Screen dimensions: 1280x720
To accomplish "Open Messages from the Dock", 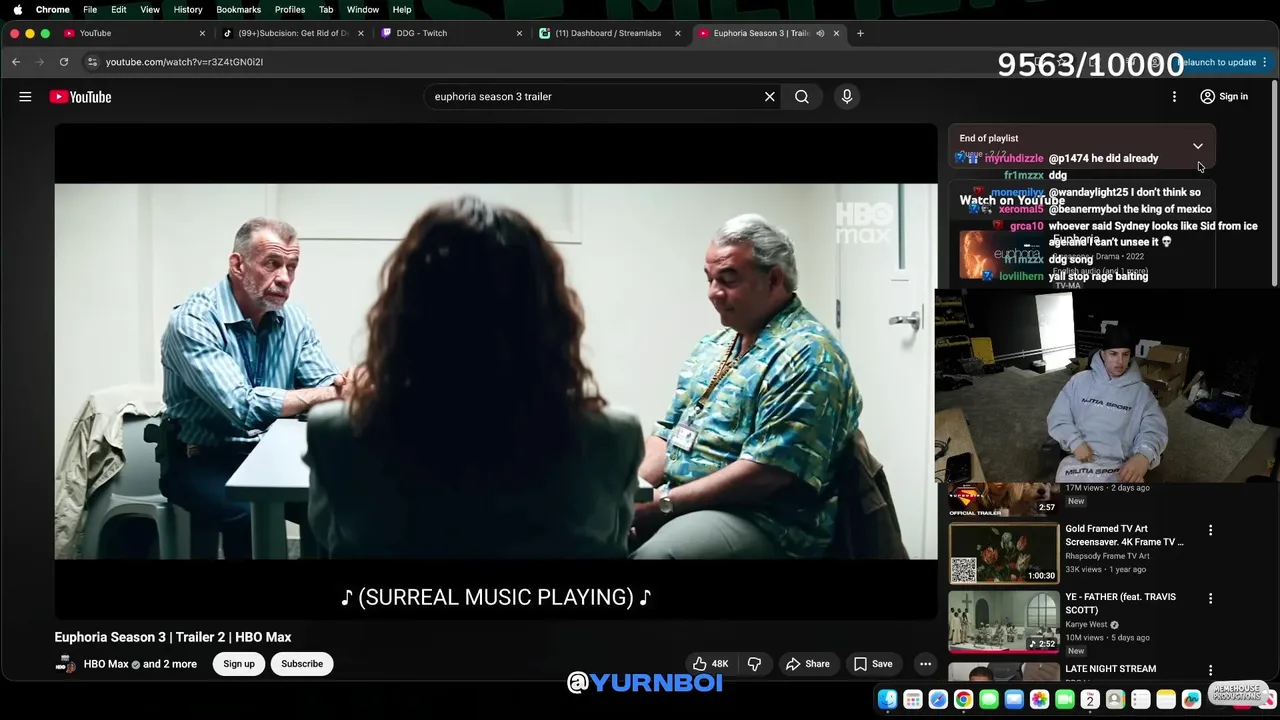I will [989, 700].
